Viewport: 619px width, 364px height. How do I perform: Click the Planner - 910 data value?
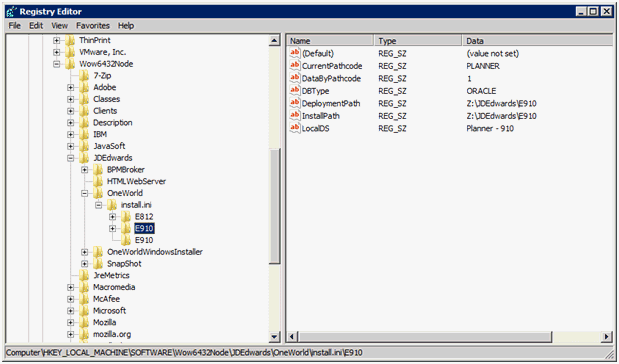pyautogui.click(x=490, y=128)
